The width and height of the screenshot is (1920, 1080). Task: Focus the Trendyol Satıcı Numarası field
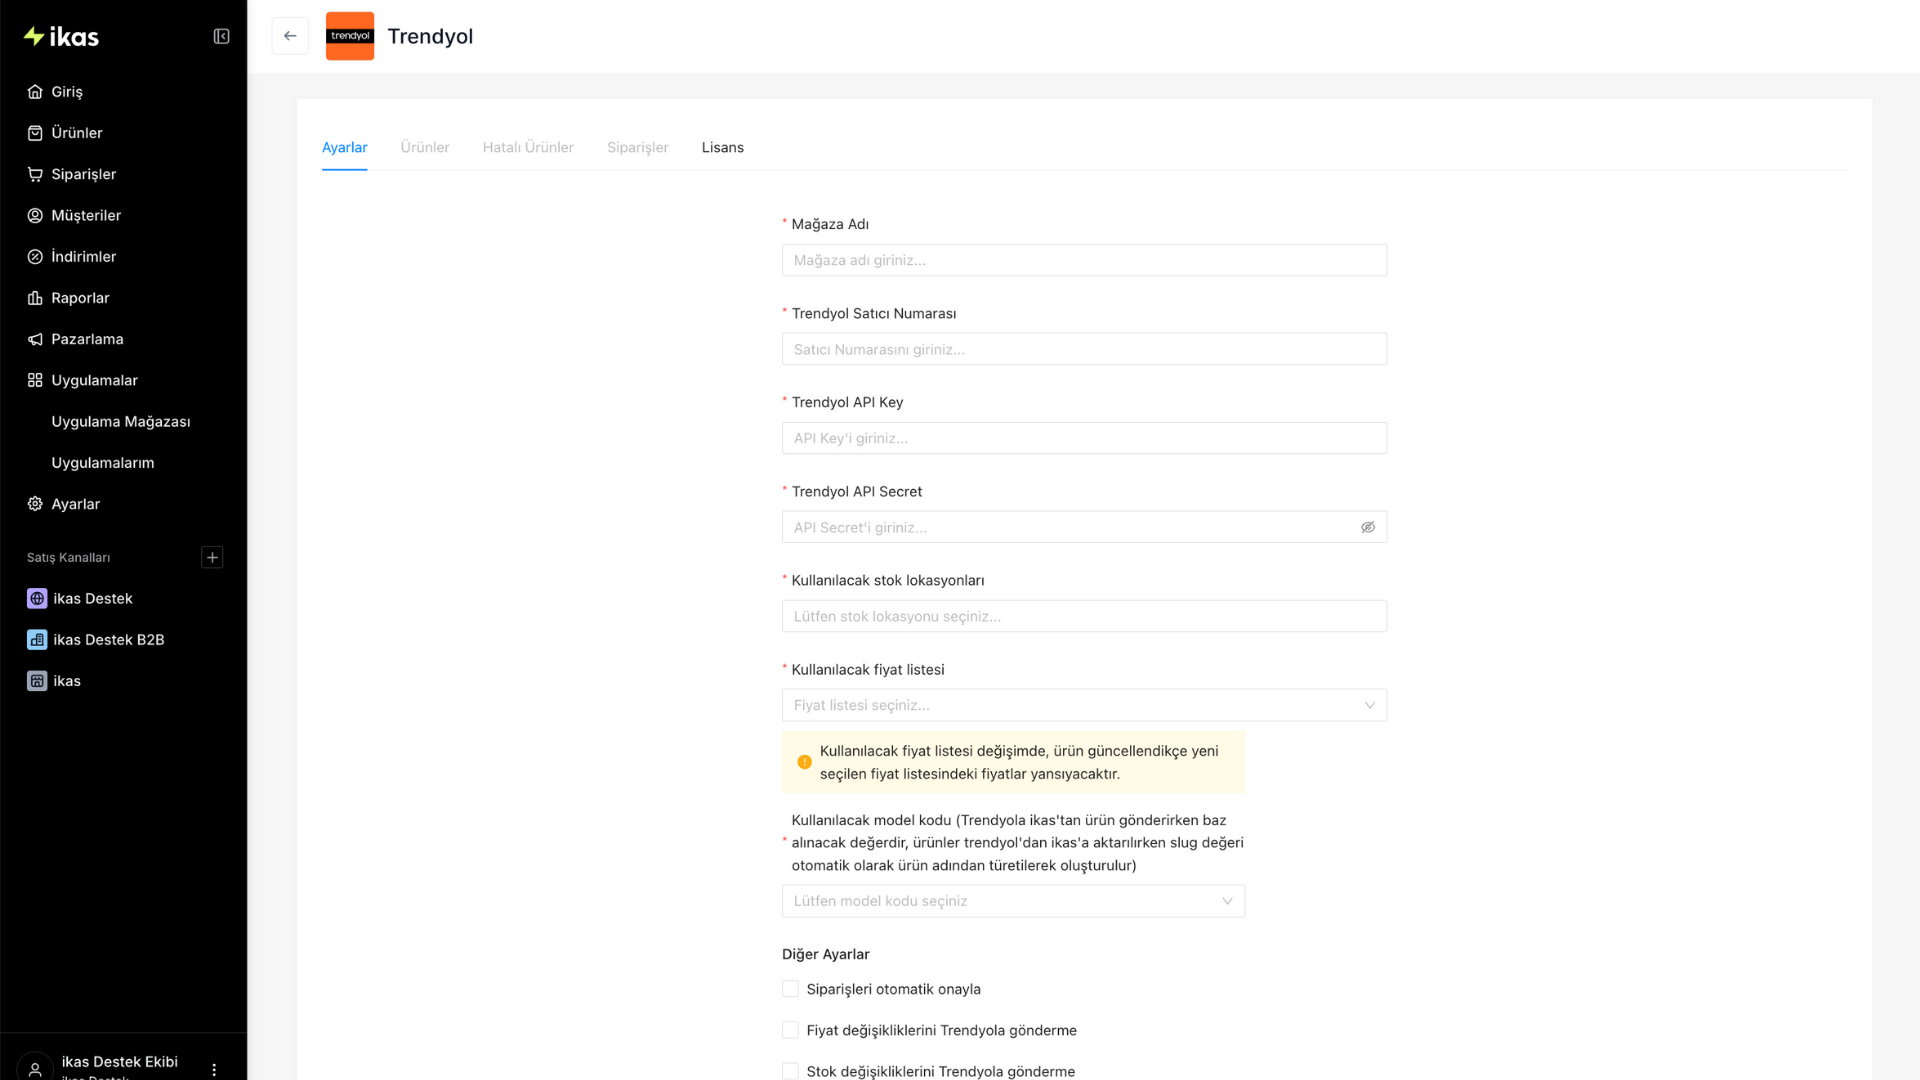[x=1084, y=349]
